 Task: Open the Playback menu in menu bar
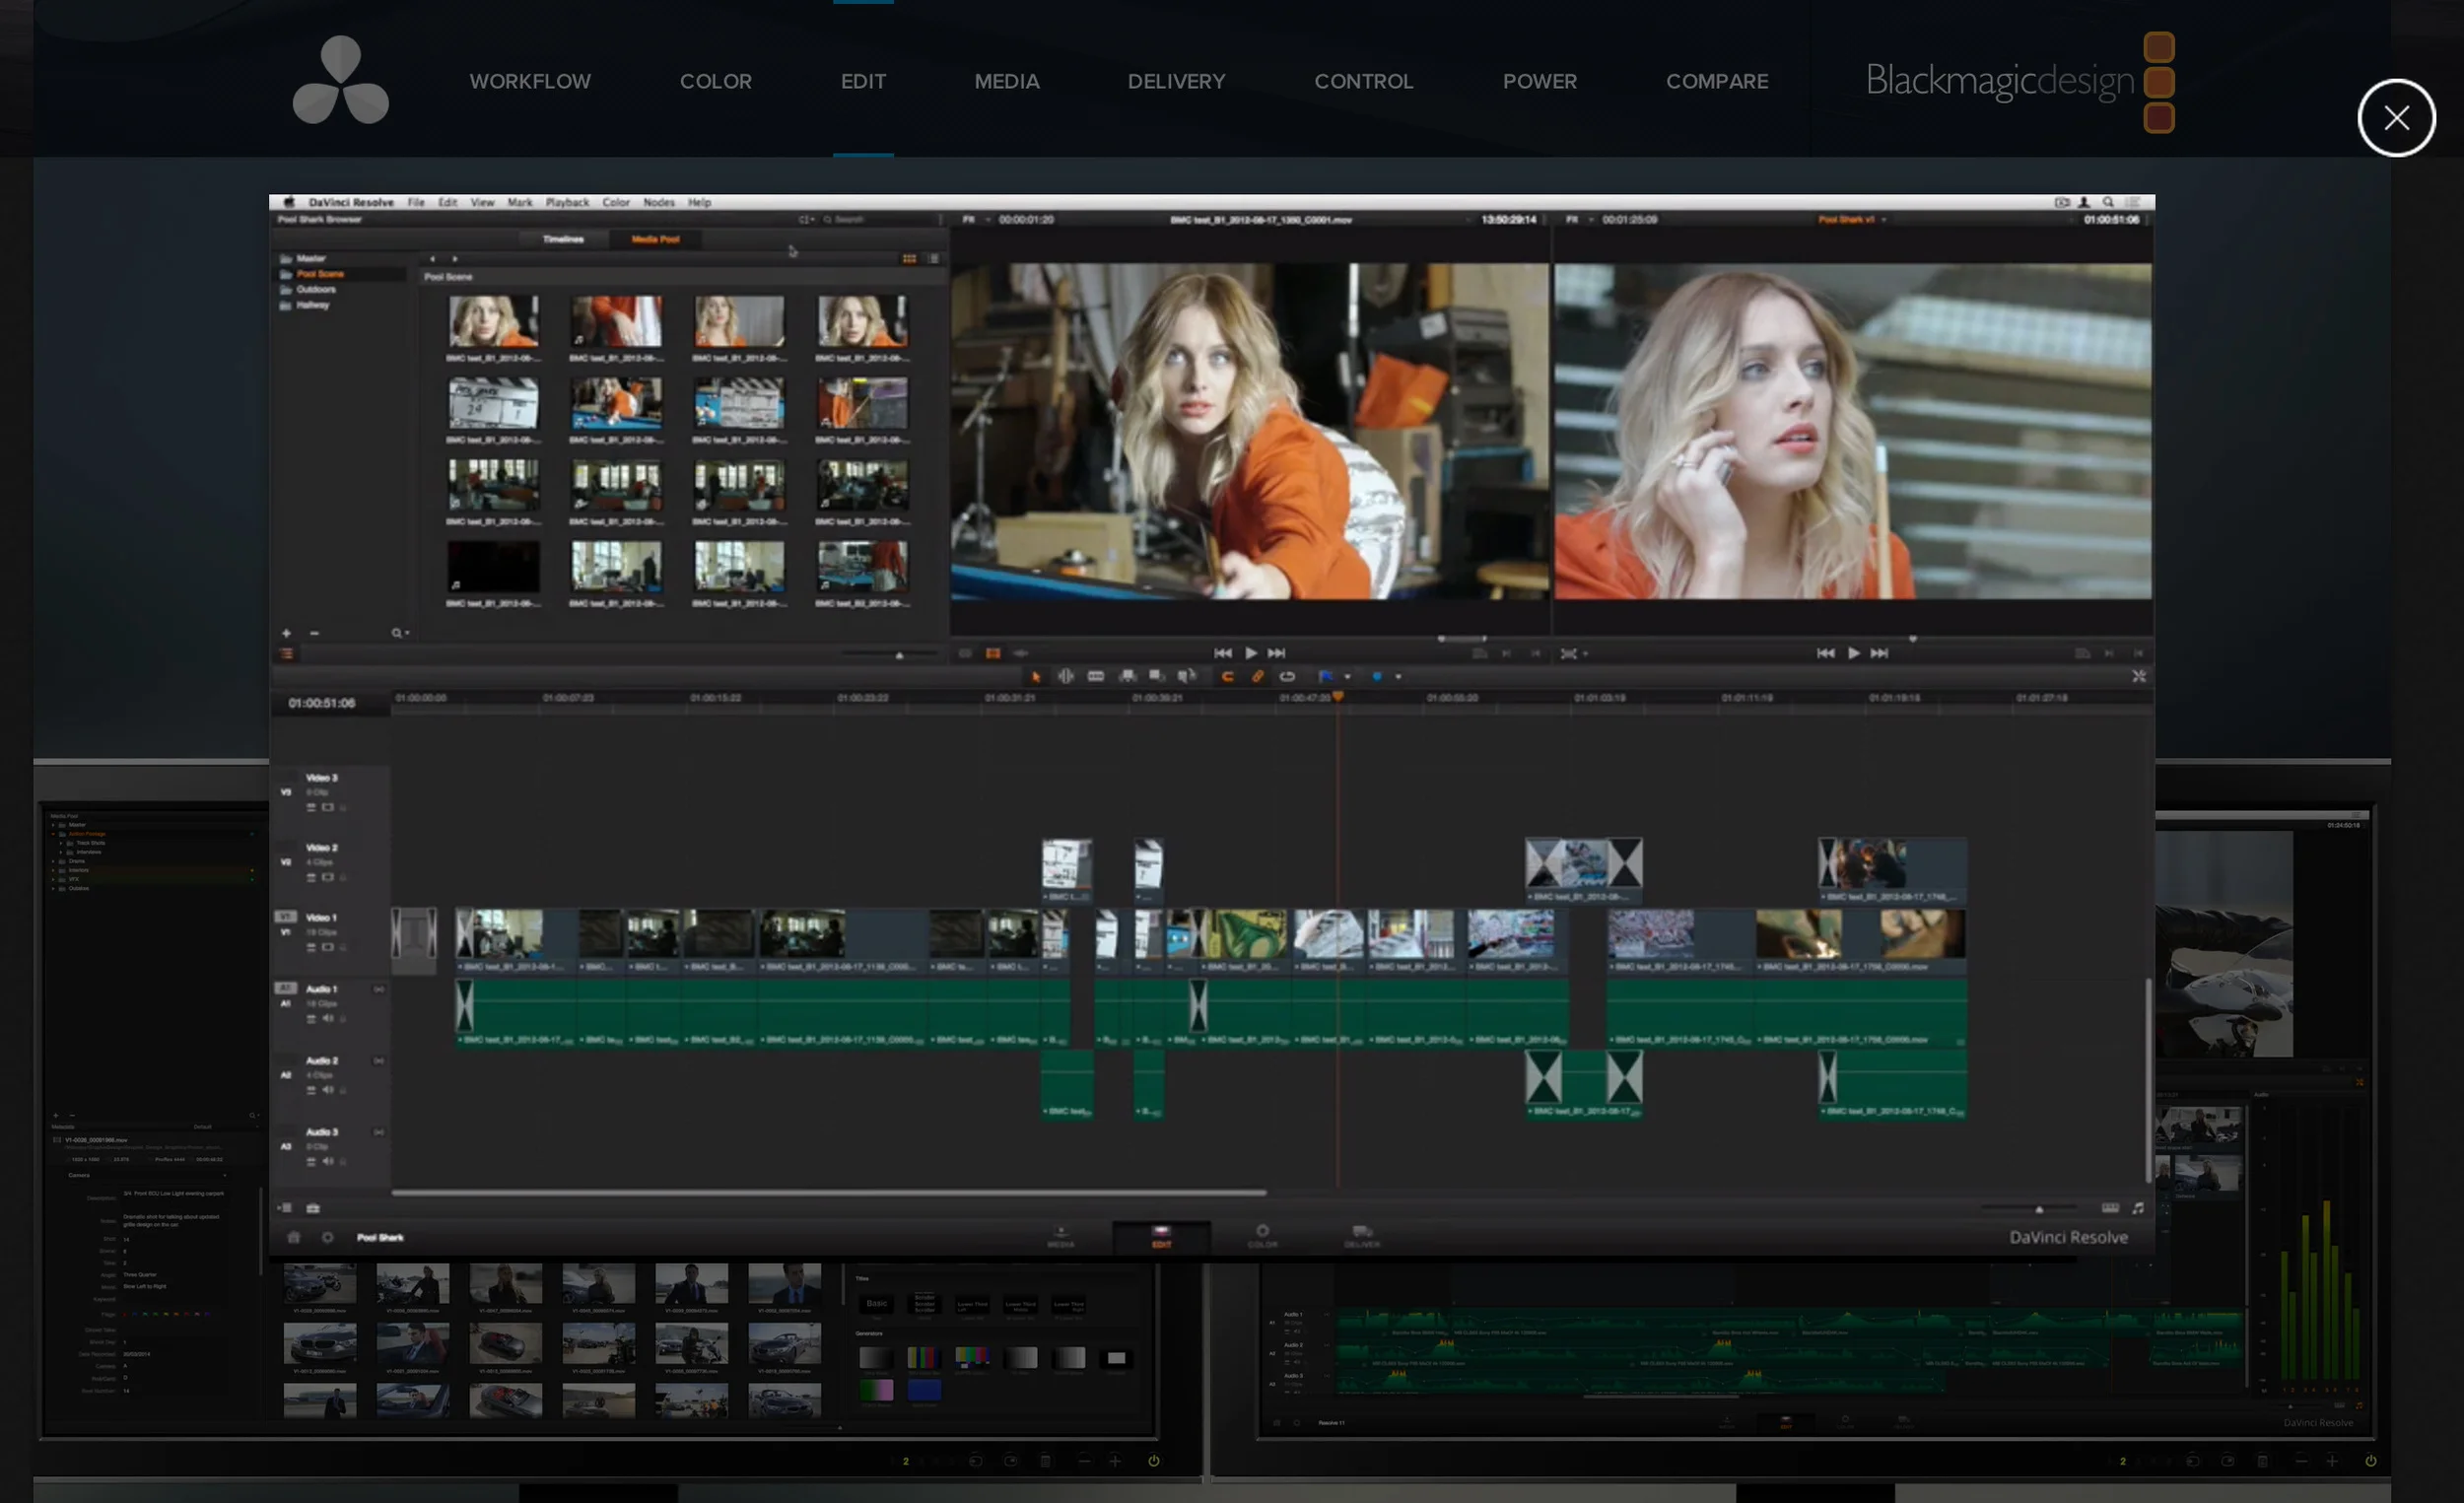click(567, 202)
